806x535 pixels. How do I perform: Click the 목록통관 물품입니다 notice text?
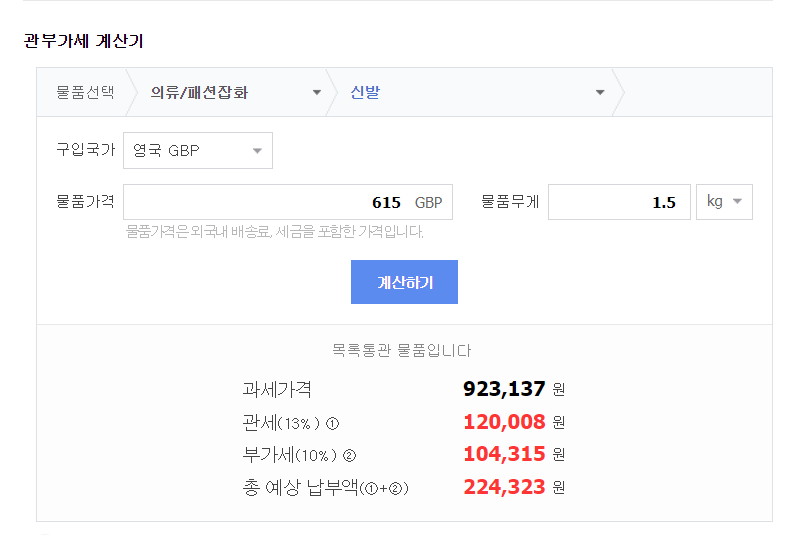click(401, 351)
